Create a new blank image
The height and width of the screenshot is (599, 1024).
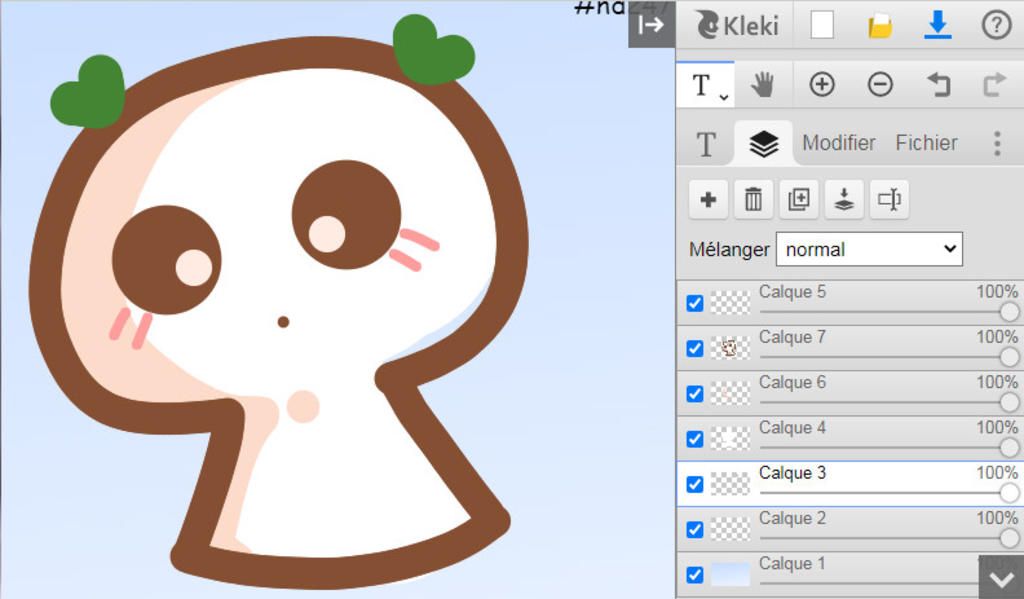[822, 25]
